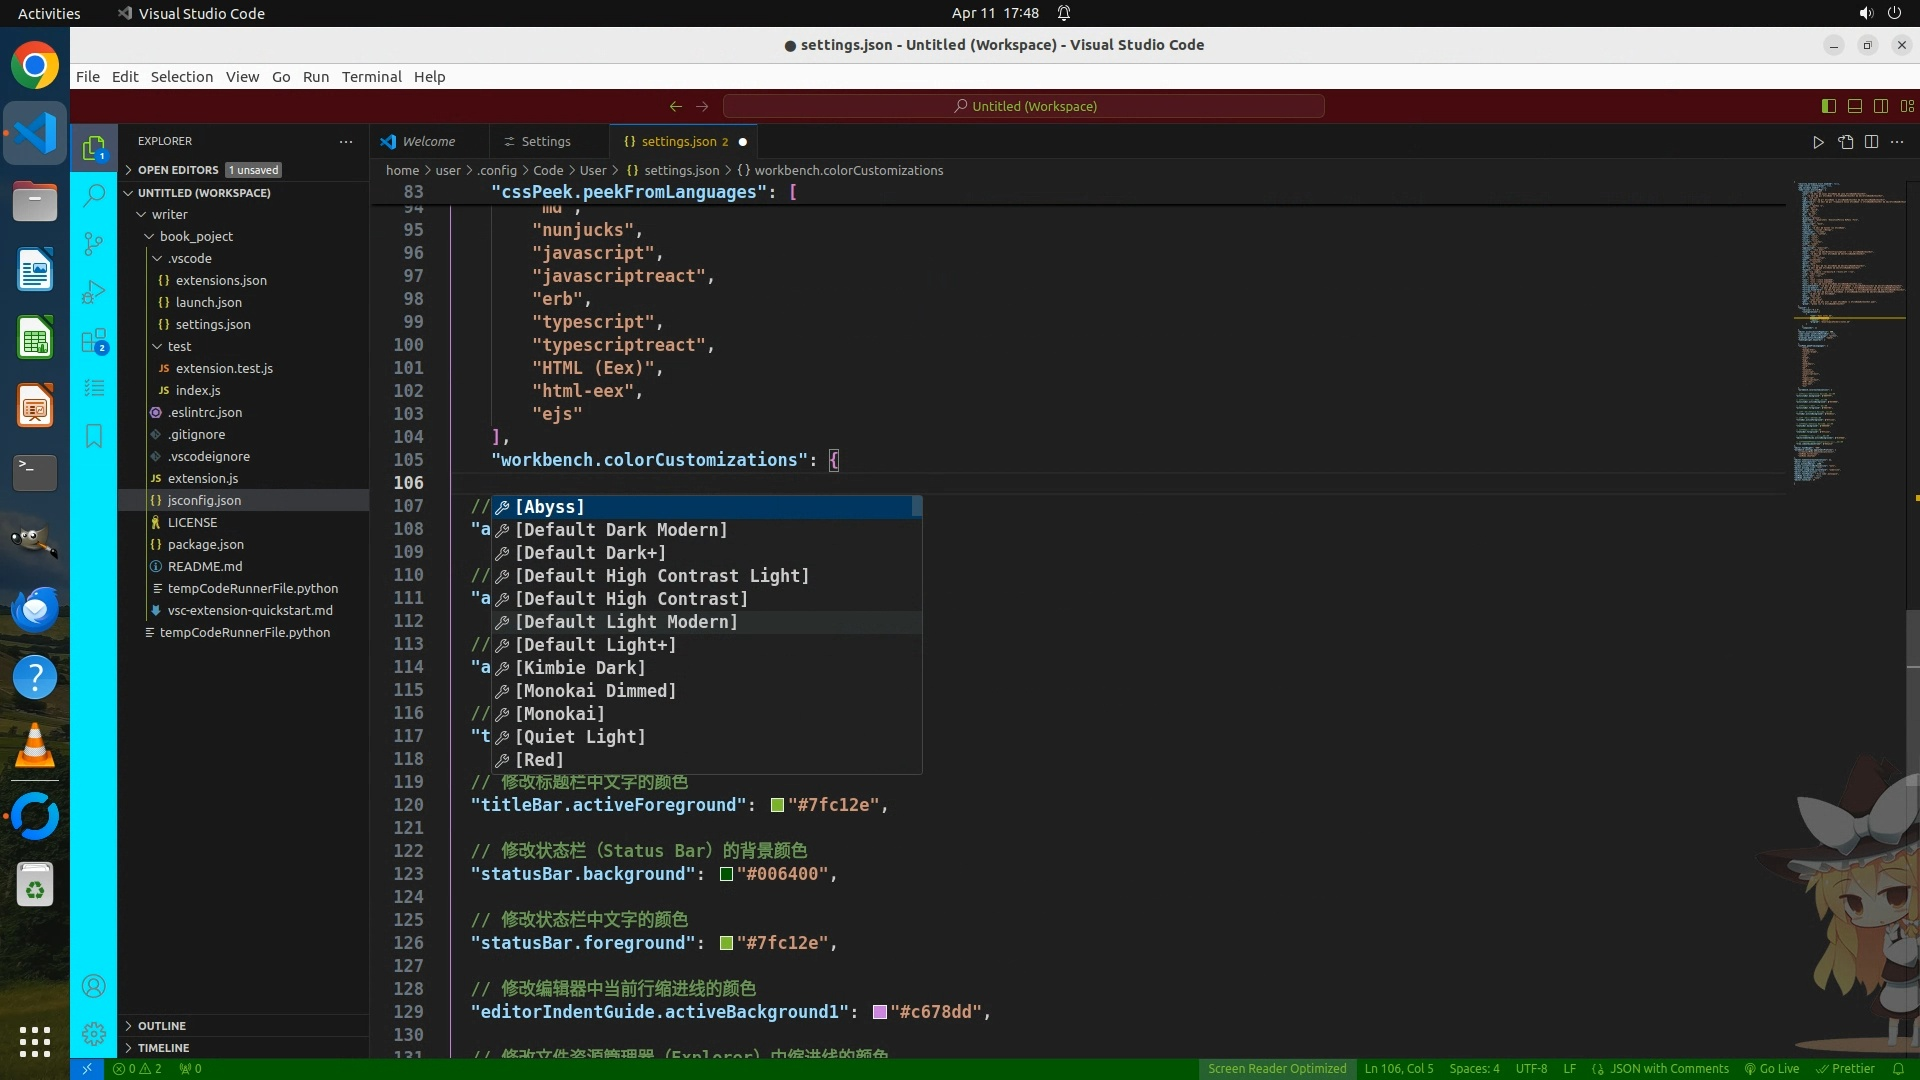The height and width of the screenshot is (1080, 1920).
Task: Open the Accounts icon in activity bar
Action: pyautogui.click(x=94, y=987)
